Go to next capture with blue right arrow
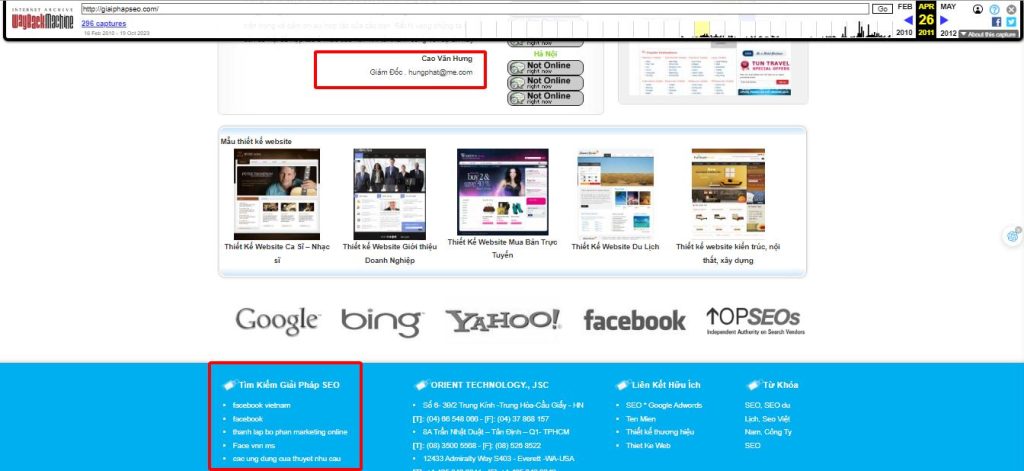This screenshot has width=1024, height=471. click(x=944, y=20)
